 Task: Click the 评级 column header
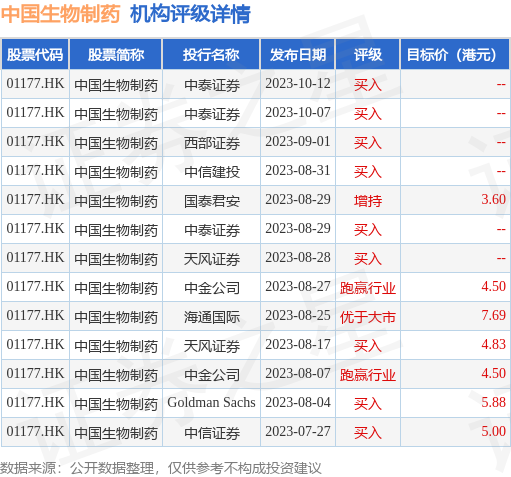click(367, 54)
